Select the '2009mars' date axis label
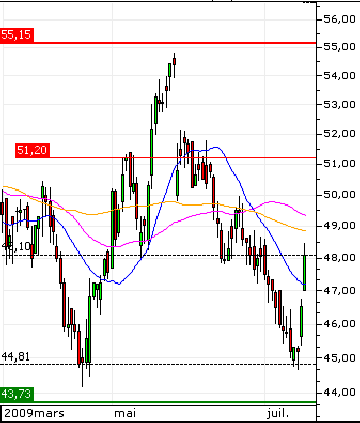 pos(34,413)
